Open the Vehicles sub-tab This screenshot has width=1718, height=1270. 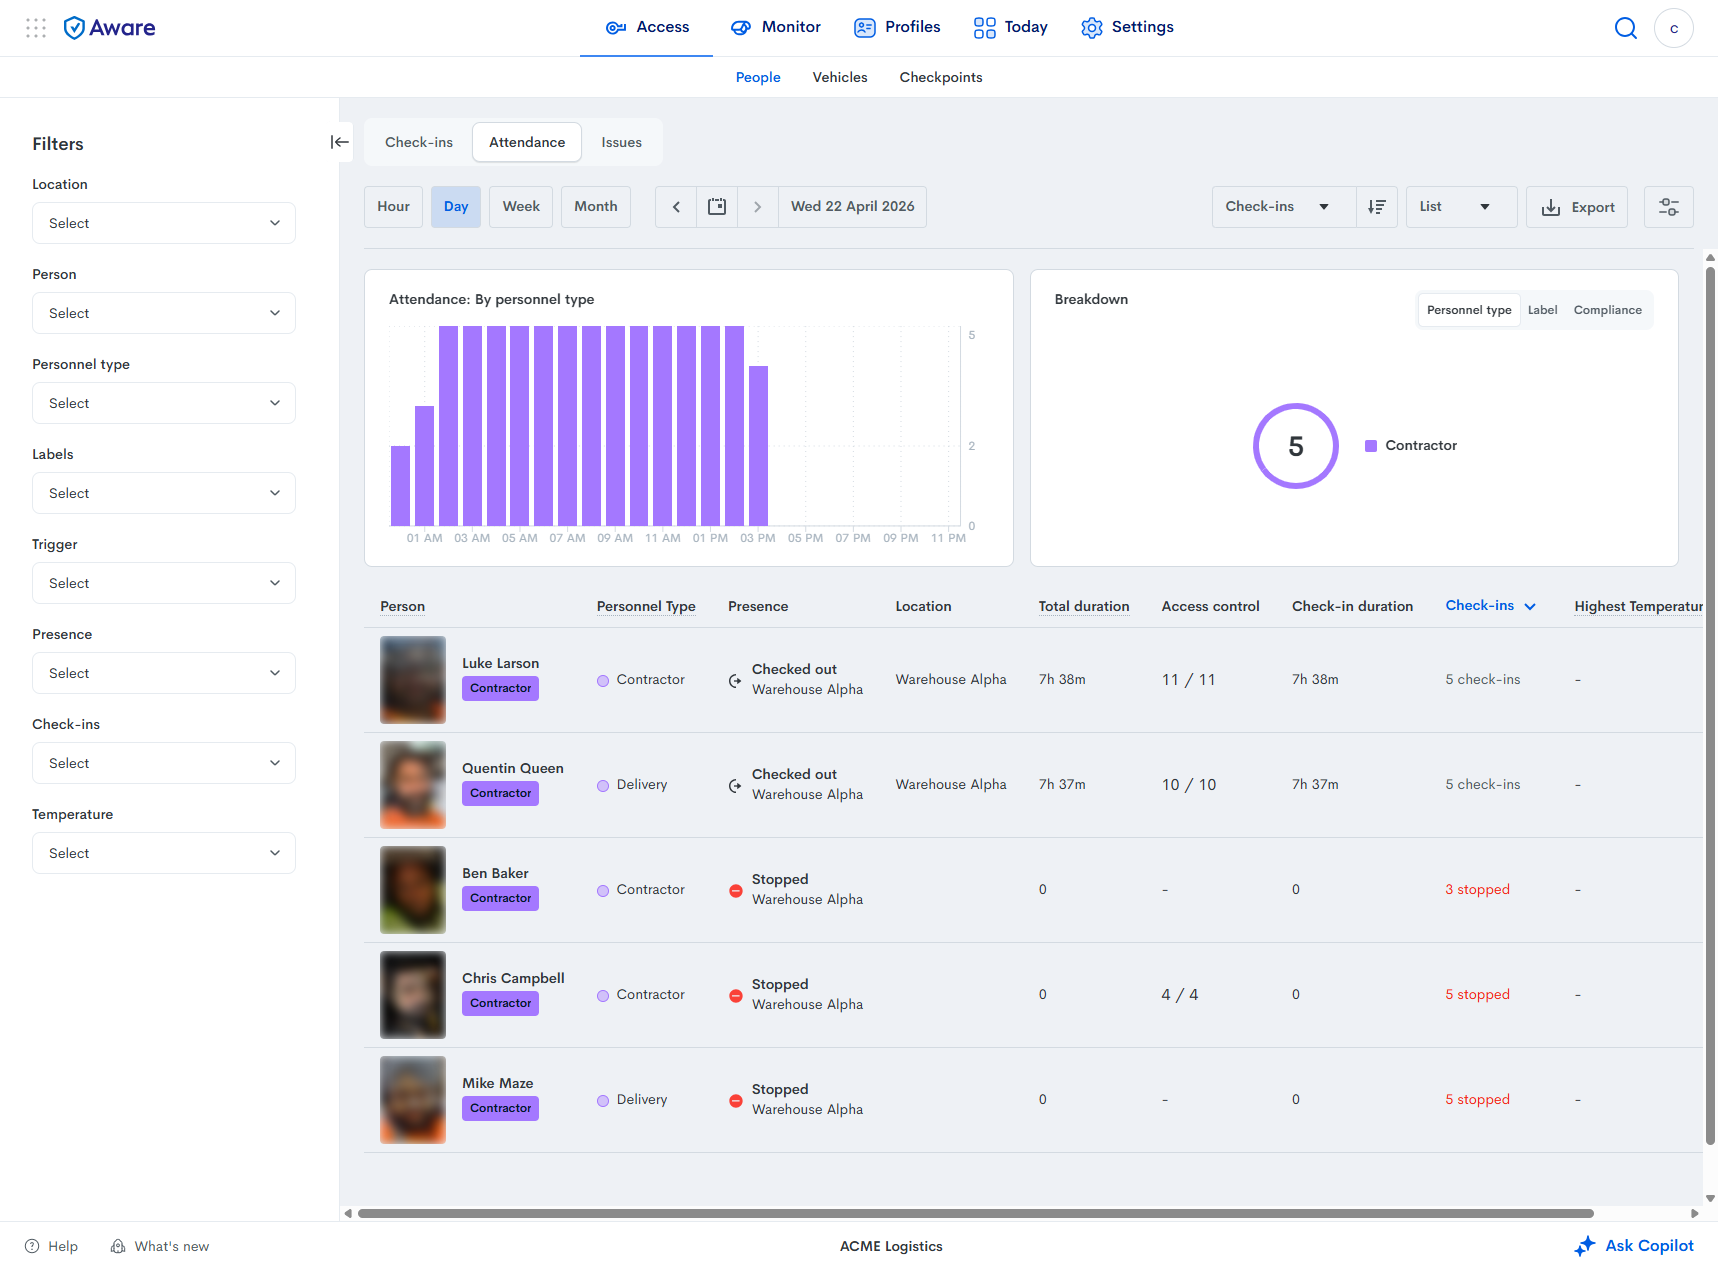[x=840, y=77]
